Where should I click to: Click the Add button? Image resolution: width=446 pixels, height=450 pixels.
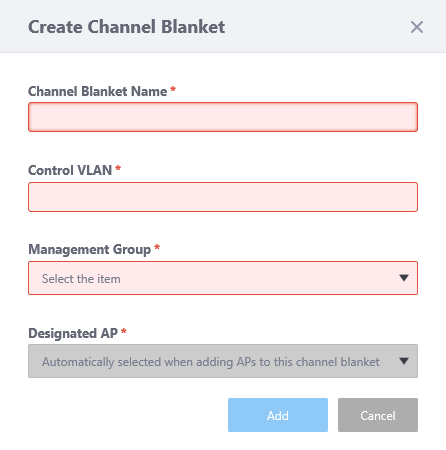click(278, 415)
